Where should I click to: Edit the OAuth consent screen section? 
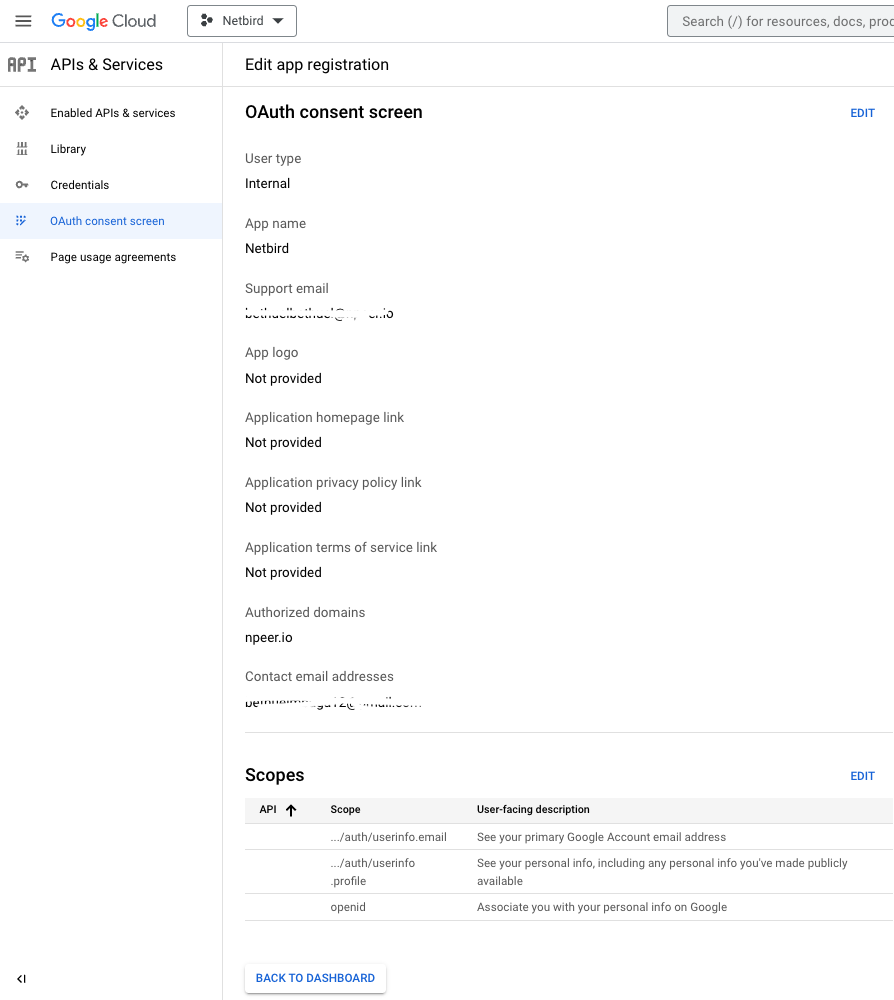point(862,113)
